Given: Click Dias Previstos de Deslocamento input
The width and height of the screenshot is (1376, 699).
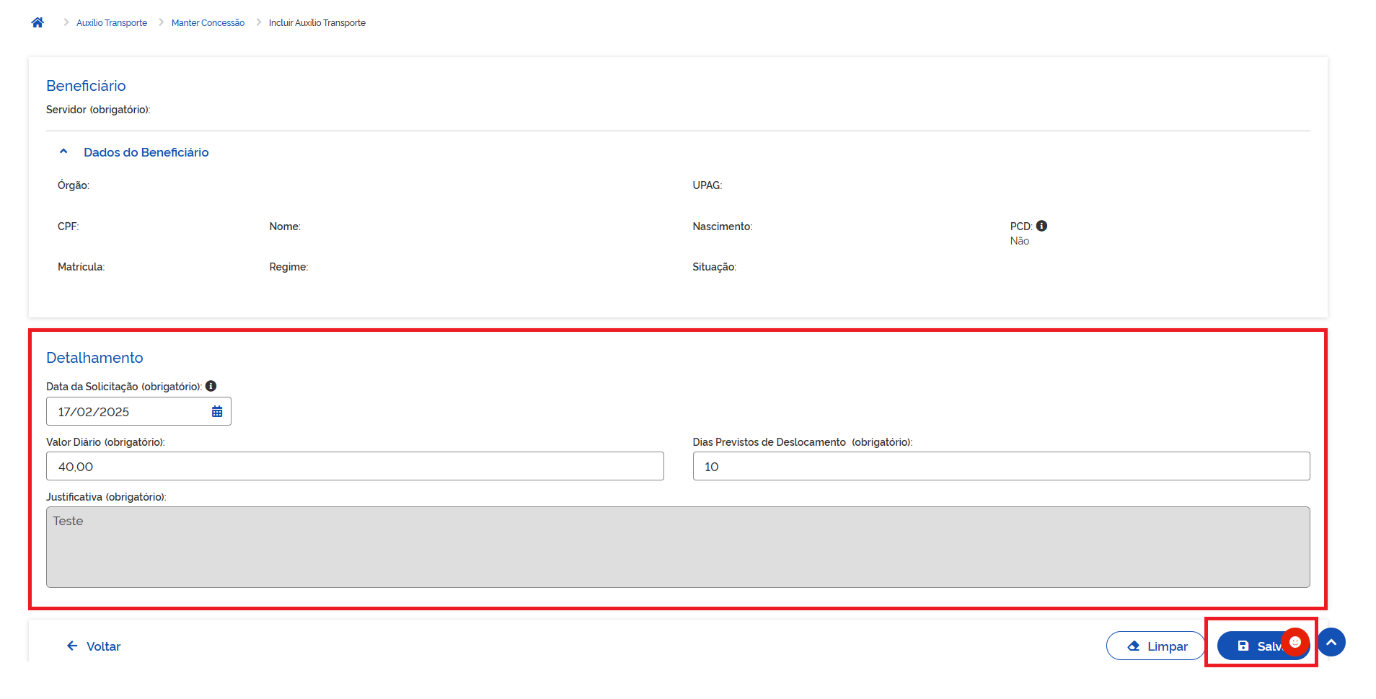Looking at the screenshot, I should (x=1000, y=466).
